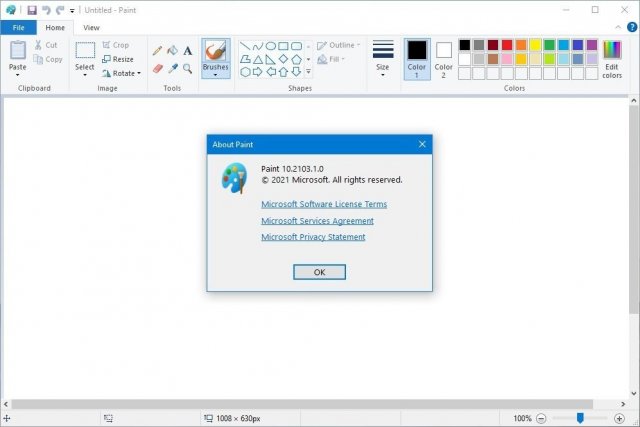Expand the Shapes gallery more arrow

coord(308,72)
